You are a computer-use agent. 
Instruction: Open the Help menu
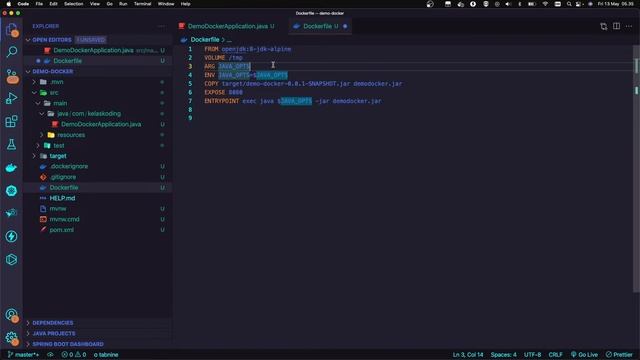pos(185,4)
